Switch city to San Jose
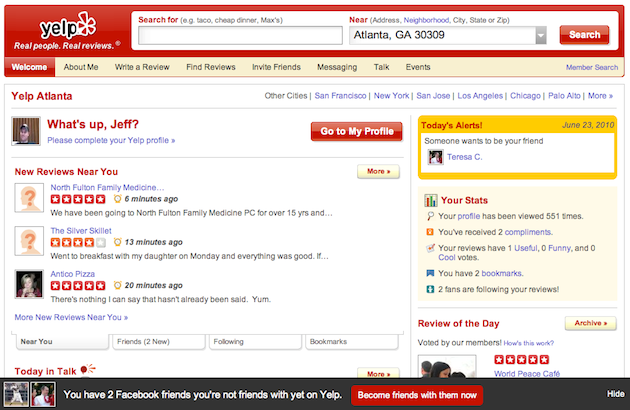The width and height of the screenshot is (630, 410). click(433, 96)
